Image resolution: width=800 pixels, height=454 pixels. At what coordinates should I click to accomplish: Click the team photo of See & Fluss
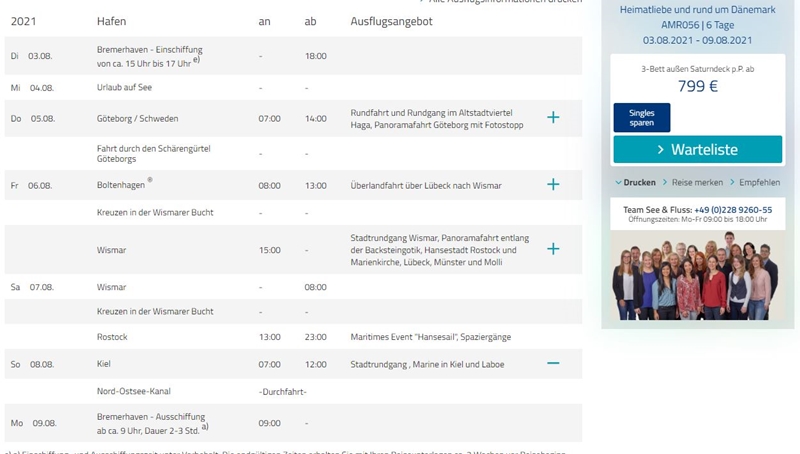coord(697,275)
